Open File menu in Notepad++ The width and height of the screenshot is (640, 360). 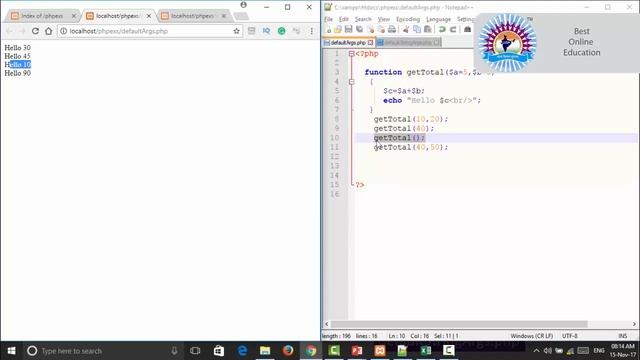[329, 19]
